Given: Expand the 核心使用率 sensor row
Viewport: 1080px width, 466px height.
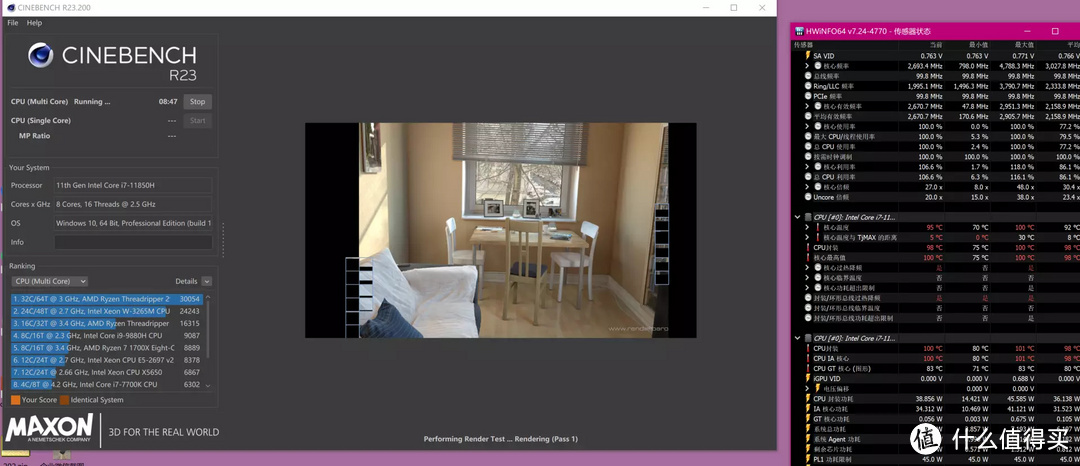Looking at the screenshot, I should click(807, 127).
